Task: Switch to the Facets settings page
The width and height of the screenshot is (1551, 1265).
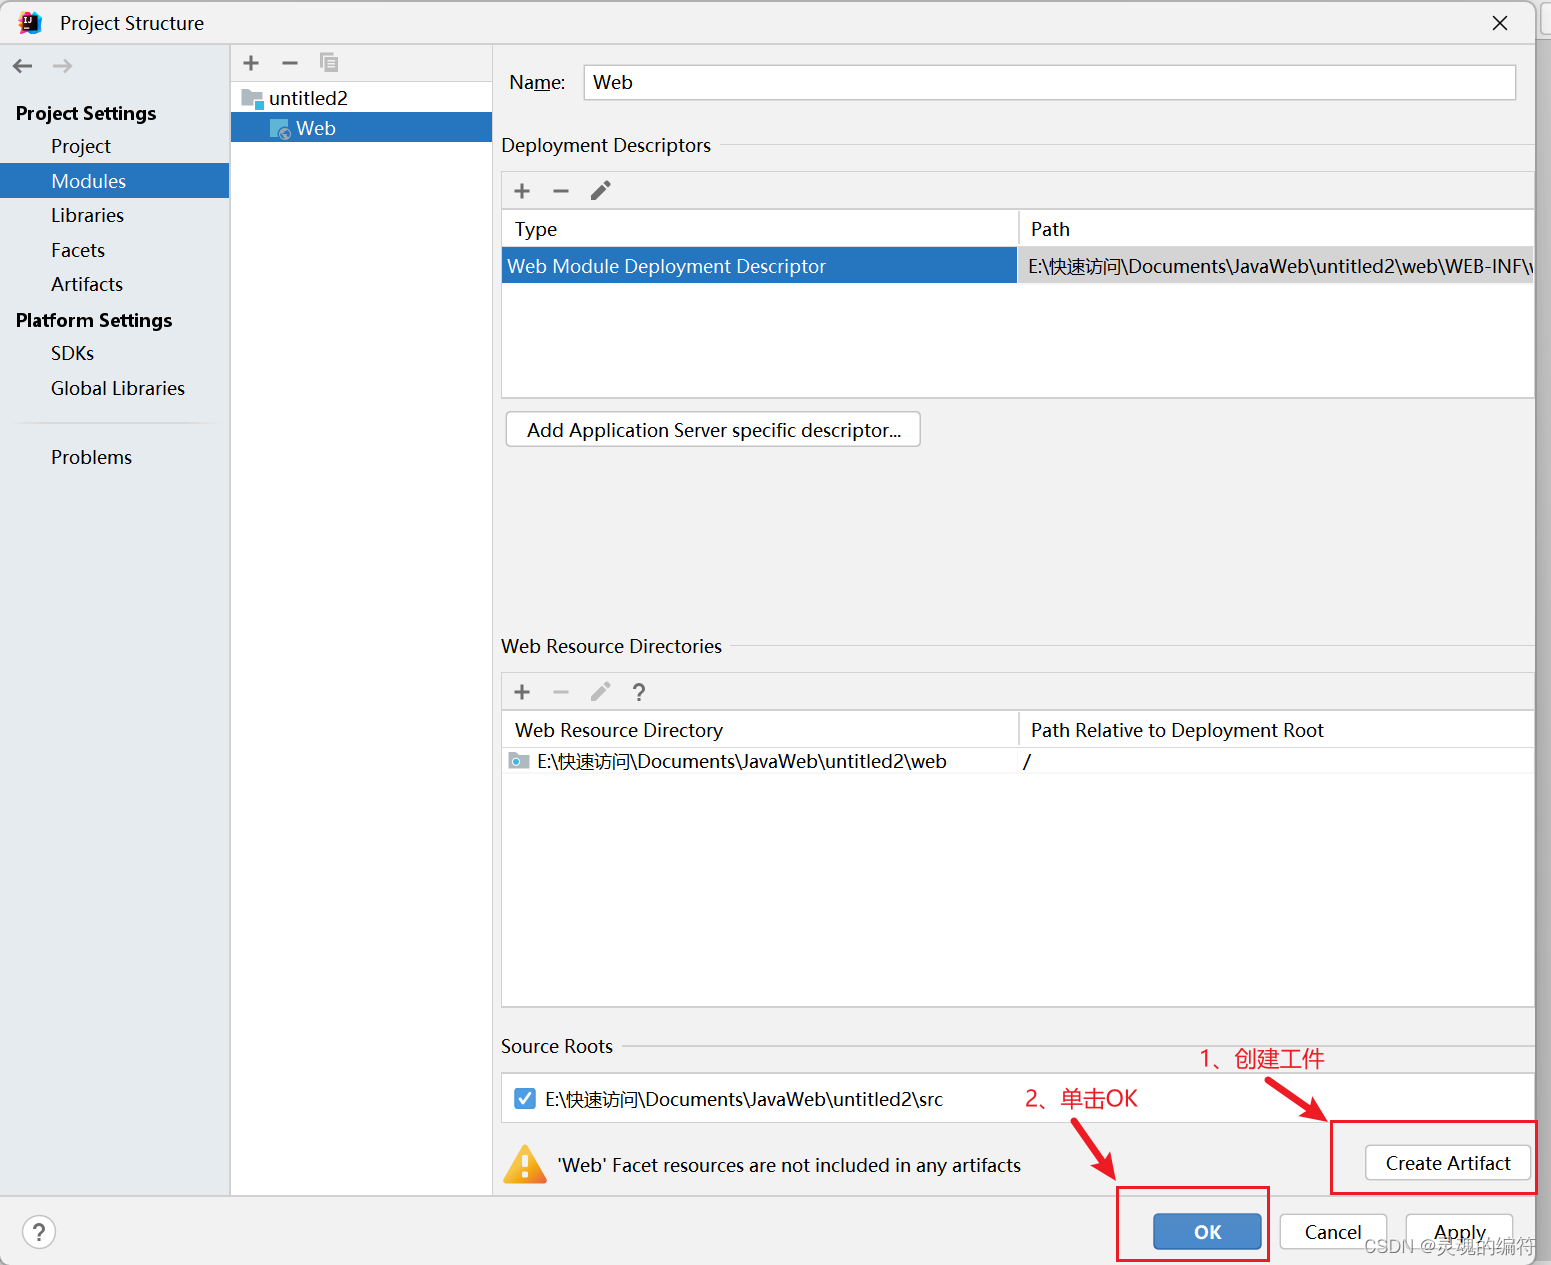Action: 78,250
